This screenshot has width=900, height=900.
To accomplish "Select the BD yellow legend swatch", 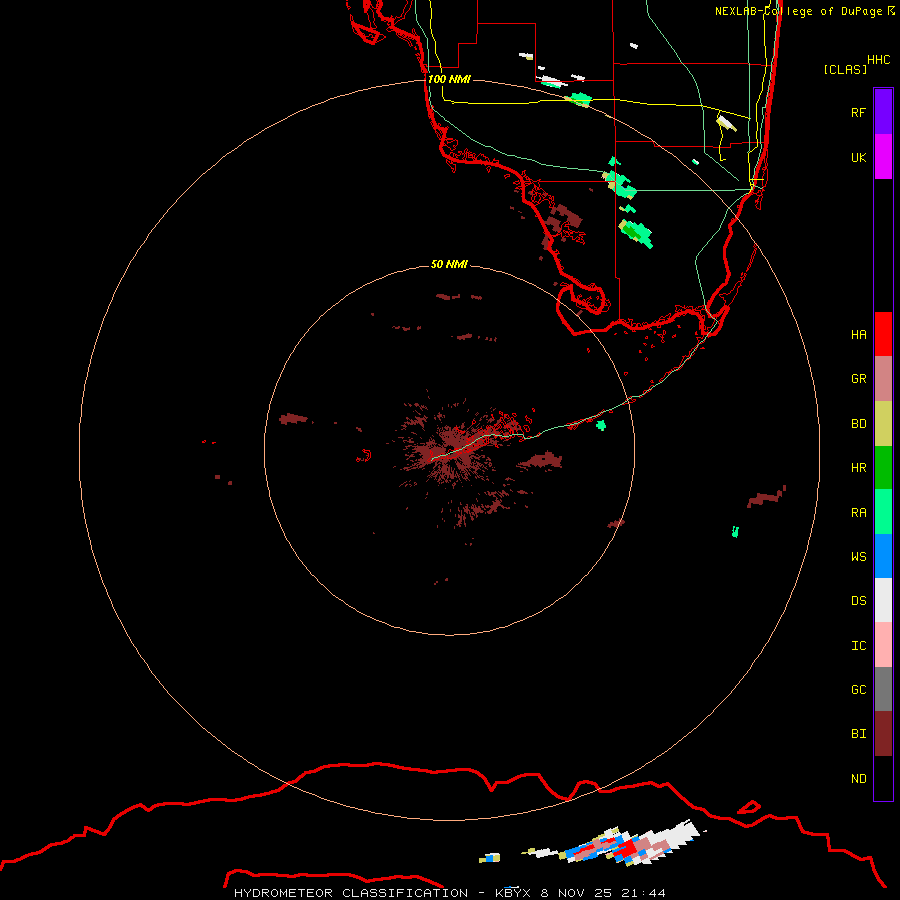I will pyautogui.click(x=883, y=424).
